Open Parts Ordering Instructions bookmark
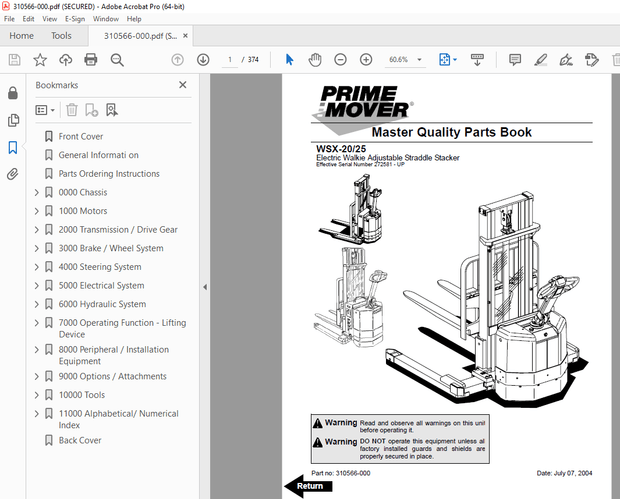This screenshot has height=499, width=620. 109,174
